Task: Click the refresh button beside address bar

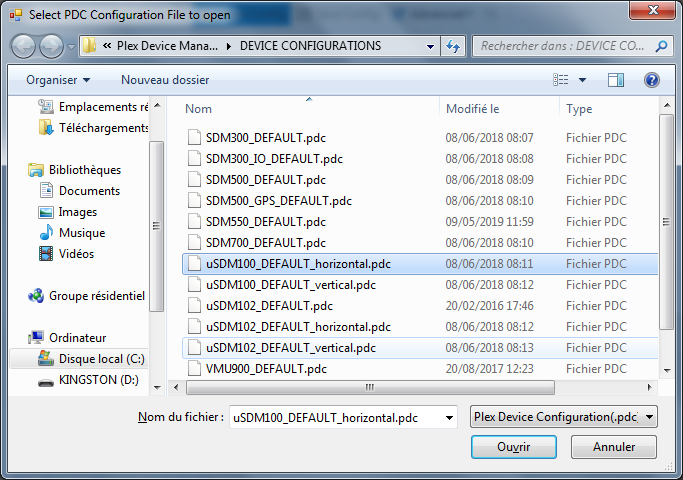Action: pyautogui.click(x=453, y=46)
